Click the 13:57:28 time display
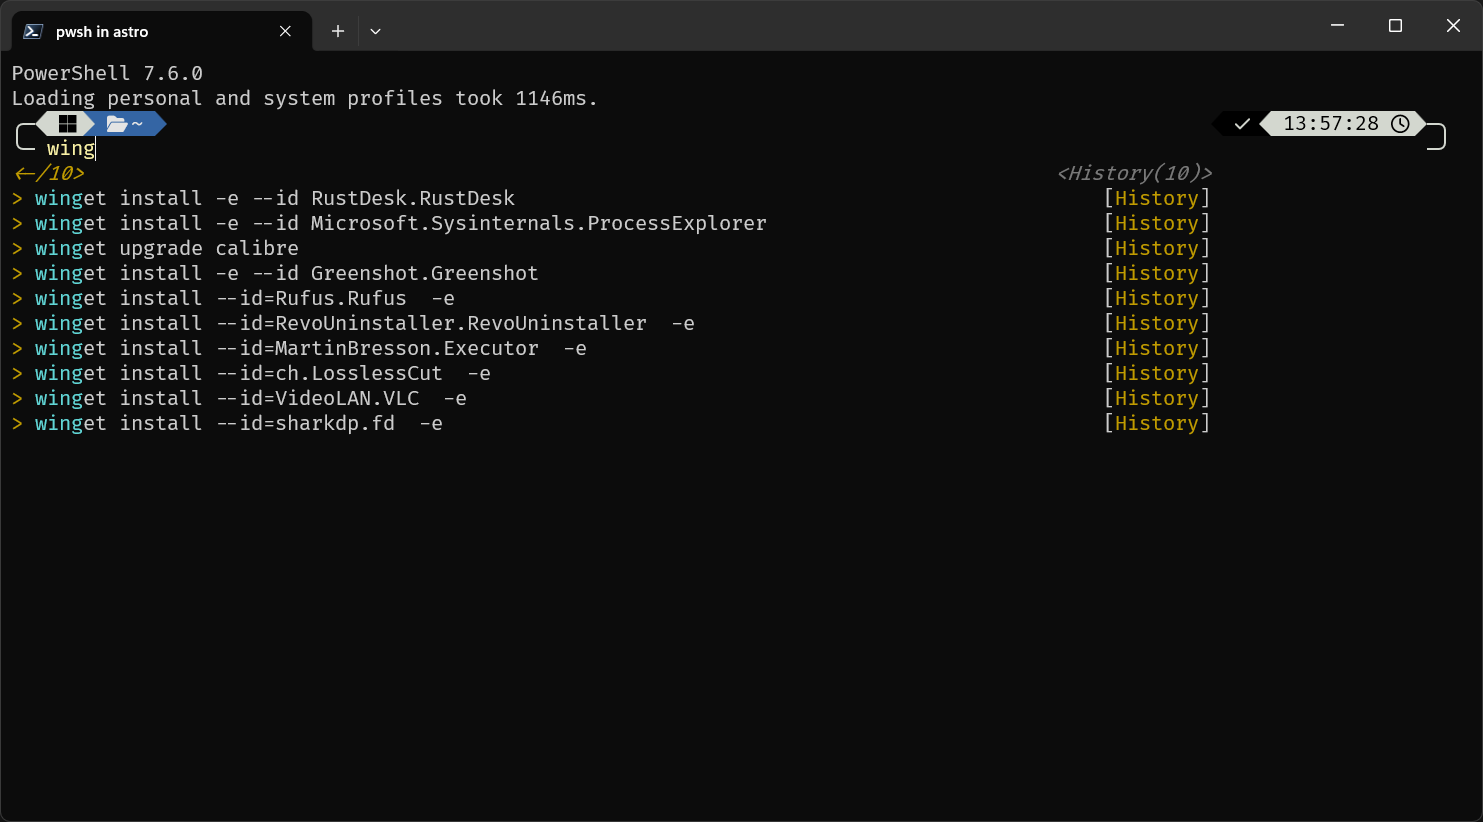 click(x=1331, y=124)
